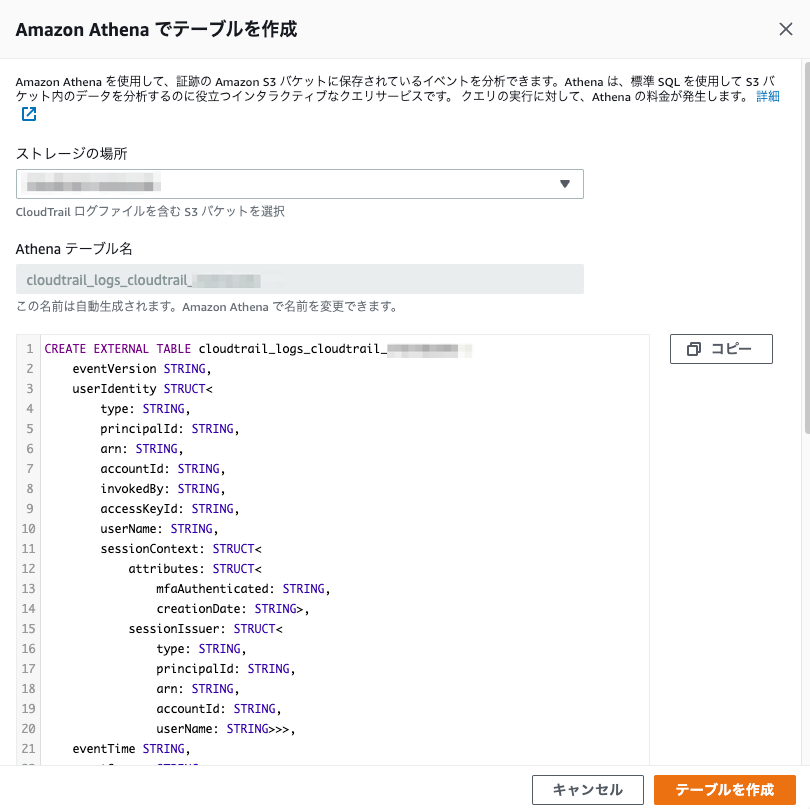Click the キャンセル button
810x809 pixels.
(587, 789)
